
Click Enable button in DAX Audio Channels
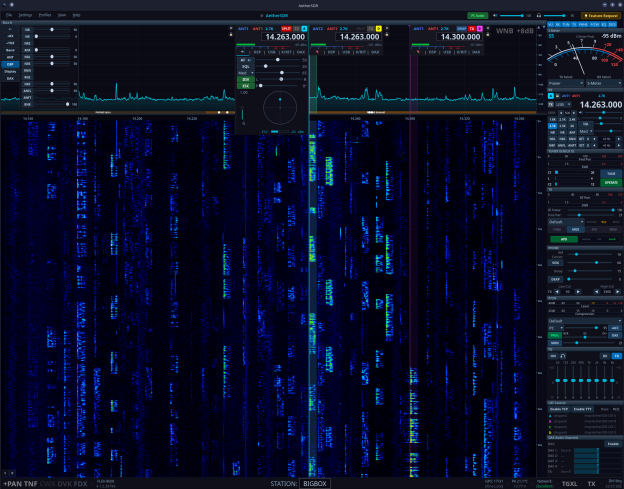(613, 444)
